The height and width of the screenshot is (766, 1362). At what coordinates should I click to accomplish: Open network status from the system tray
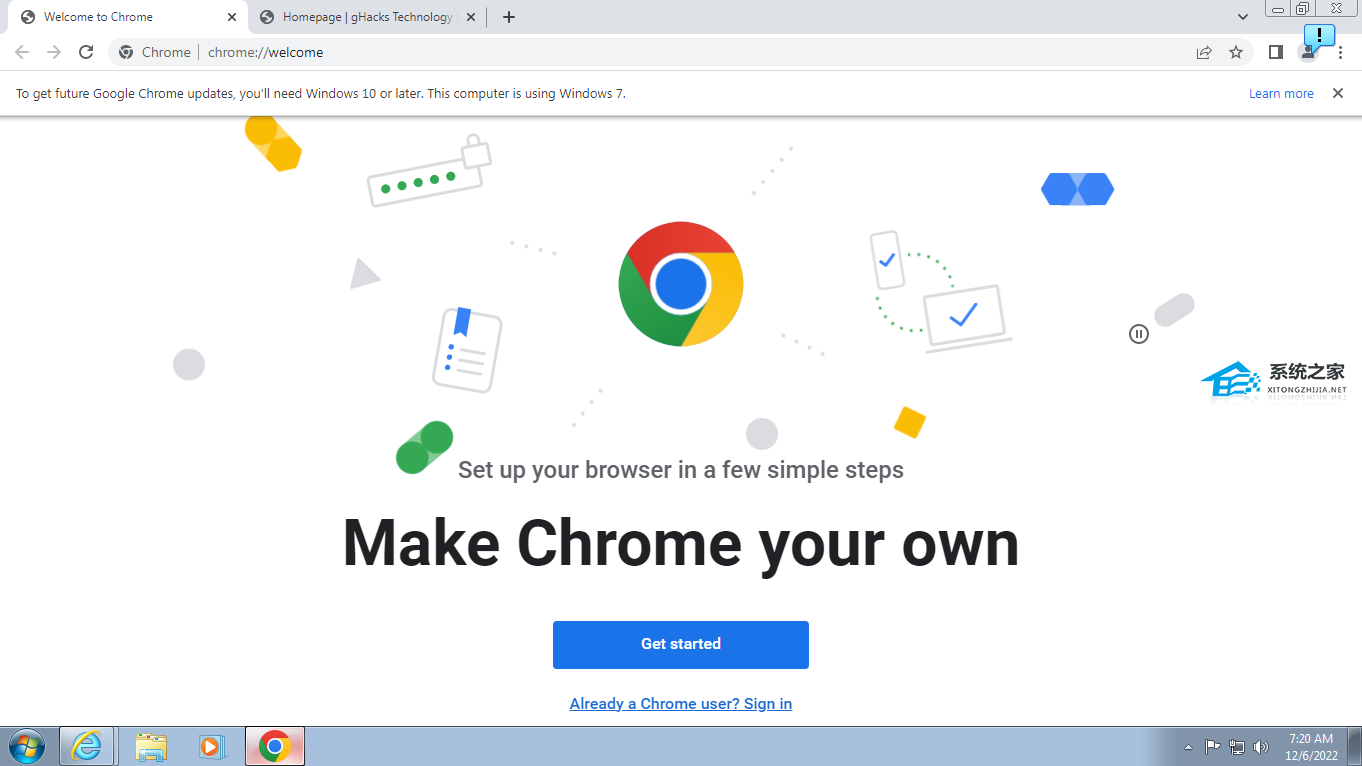pos(1237,746)
